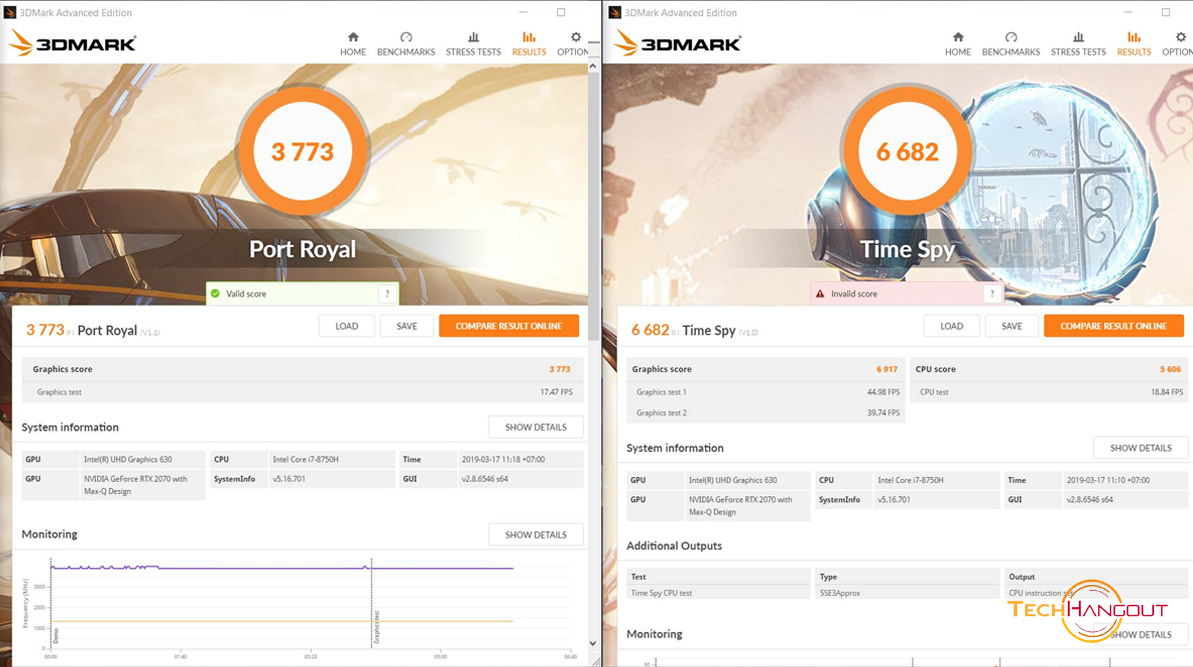Click the 3DMark title bar icon of the Port Royal window

tap(9, 12)
